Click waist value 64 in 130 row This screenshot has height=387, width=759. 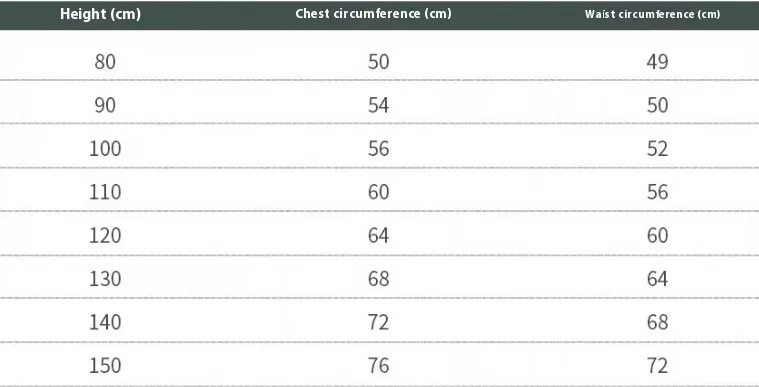pyautogui.click(x=657, y=279)
